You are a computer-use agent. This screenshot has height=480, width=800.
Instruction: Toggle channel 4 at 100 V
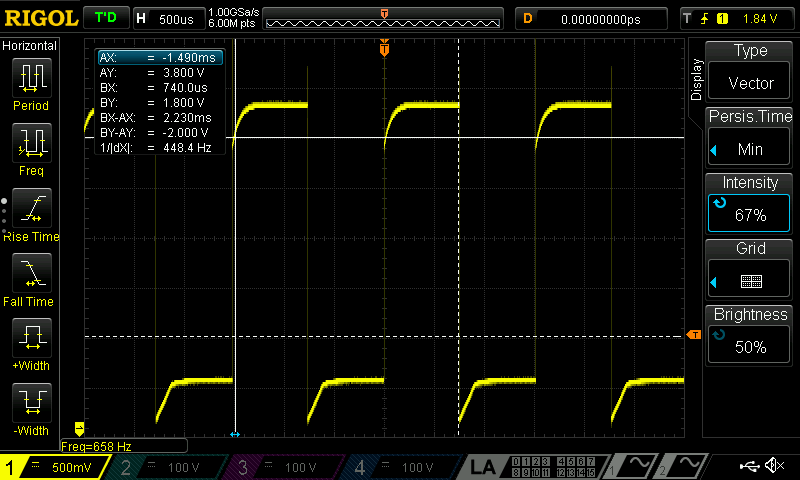point(403,467)
